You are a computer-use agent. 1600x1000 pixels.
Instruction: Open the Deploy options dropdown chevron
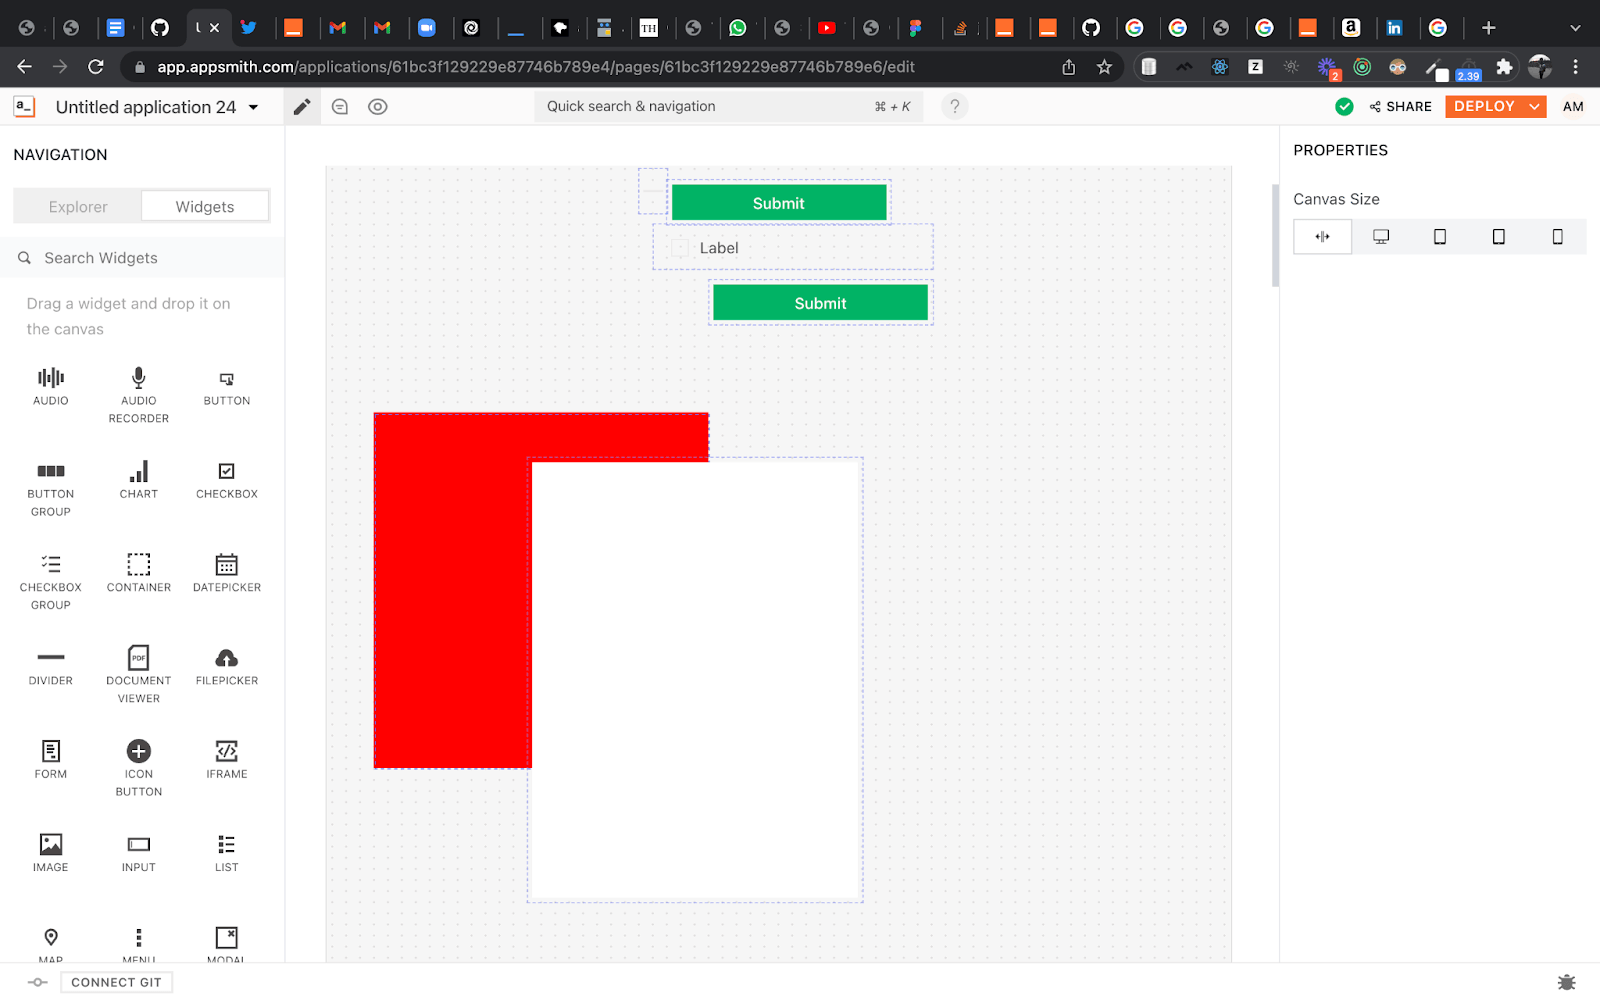pyautogui.click(x=1534, y=107)
